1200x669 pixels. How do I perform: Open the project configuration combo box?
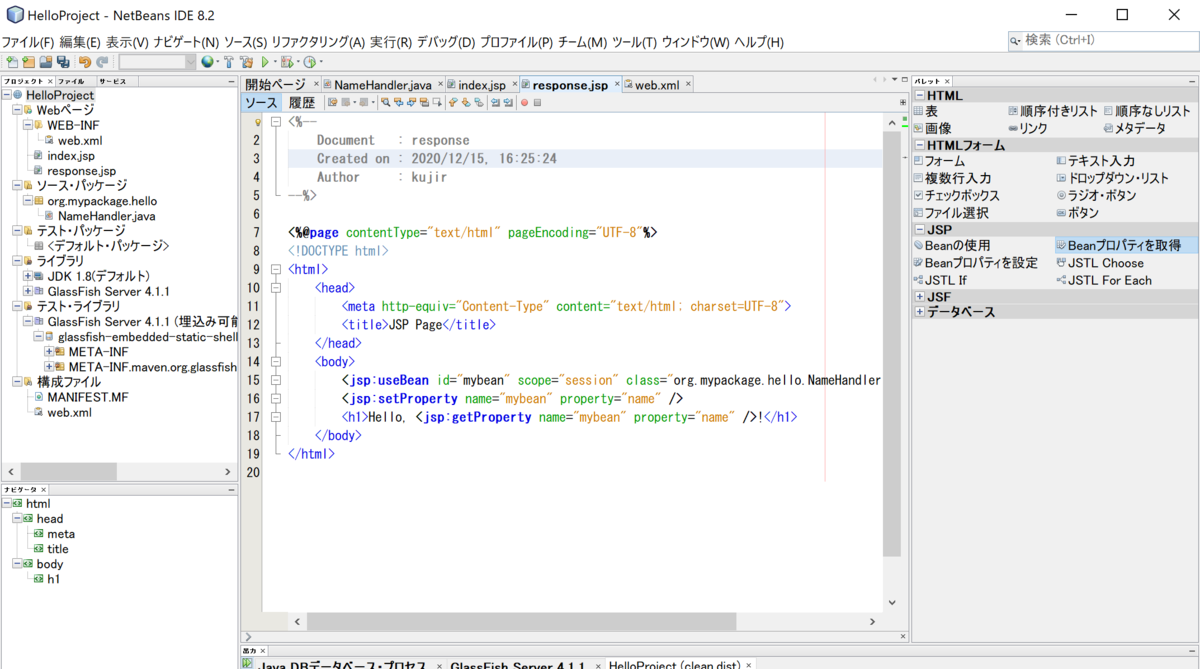(x=158, y=62)
